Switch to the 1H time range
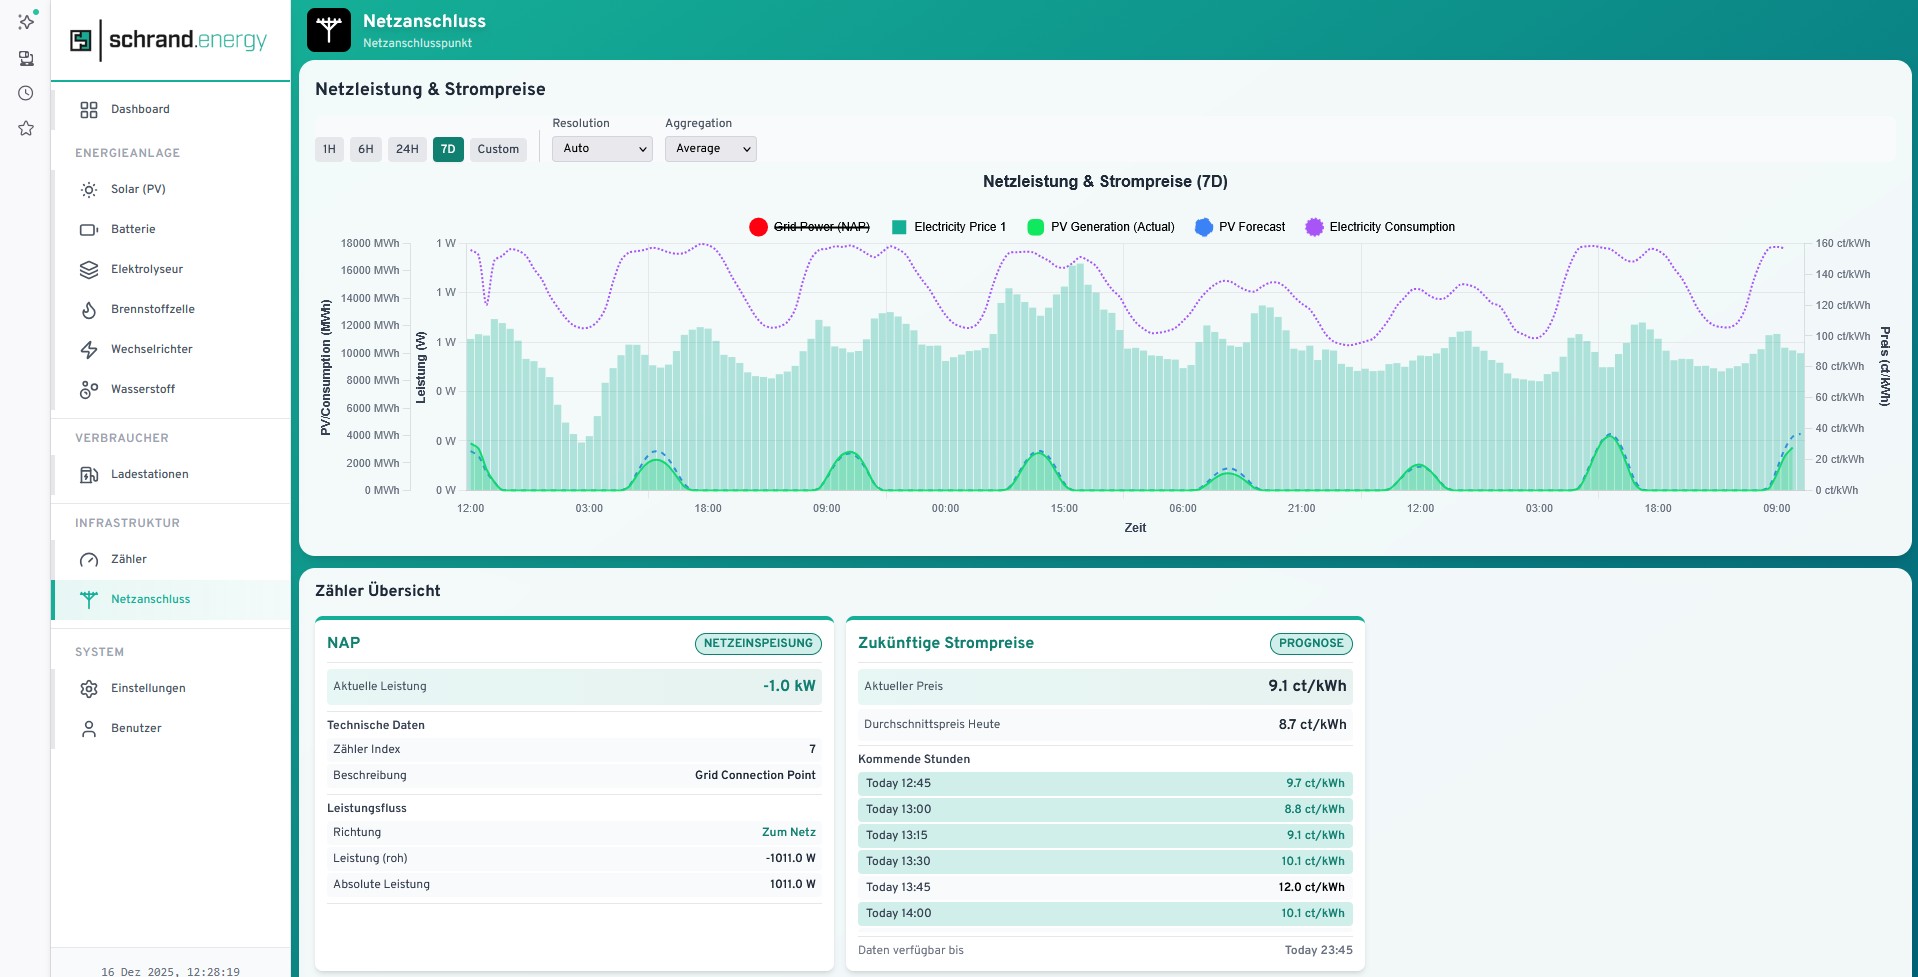 (329, 149)
